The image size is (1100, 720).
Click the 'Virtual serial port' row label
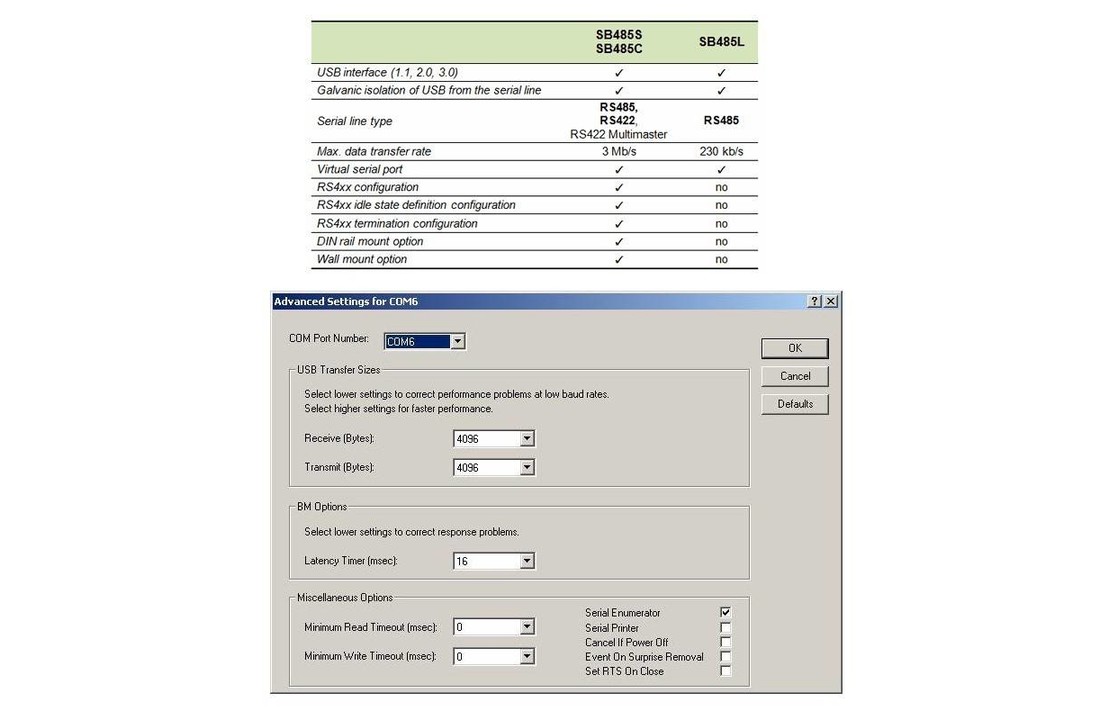coord(360,169)
